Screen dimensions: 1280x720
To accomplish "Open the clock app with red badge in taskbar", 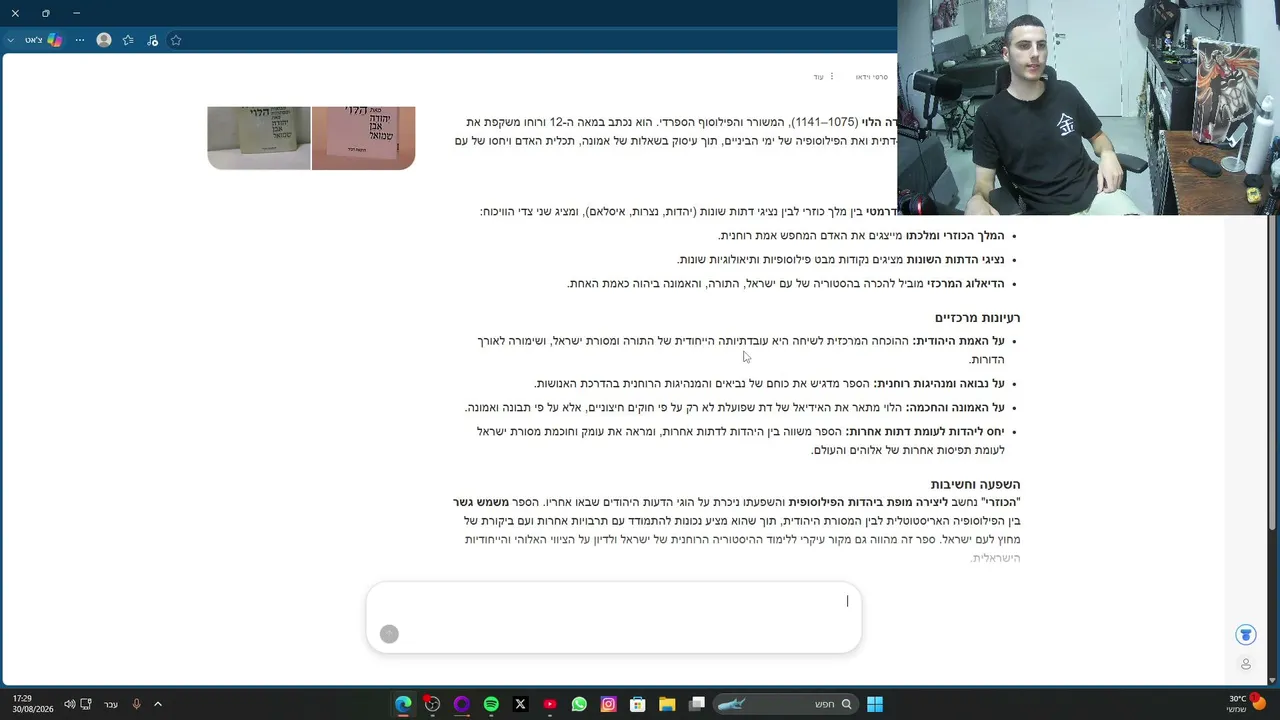I will pyautogui.click(x=432, y=704).
